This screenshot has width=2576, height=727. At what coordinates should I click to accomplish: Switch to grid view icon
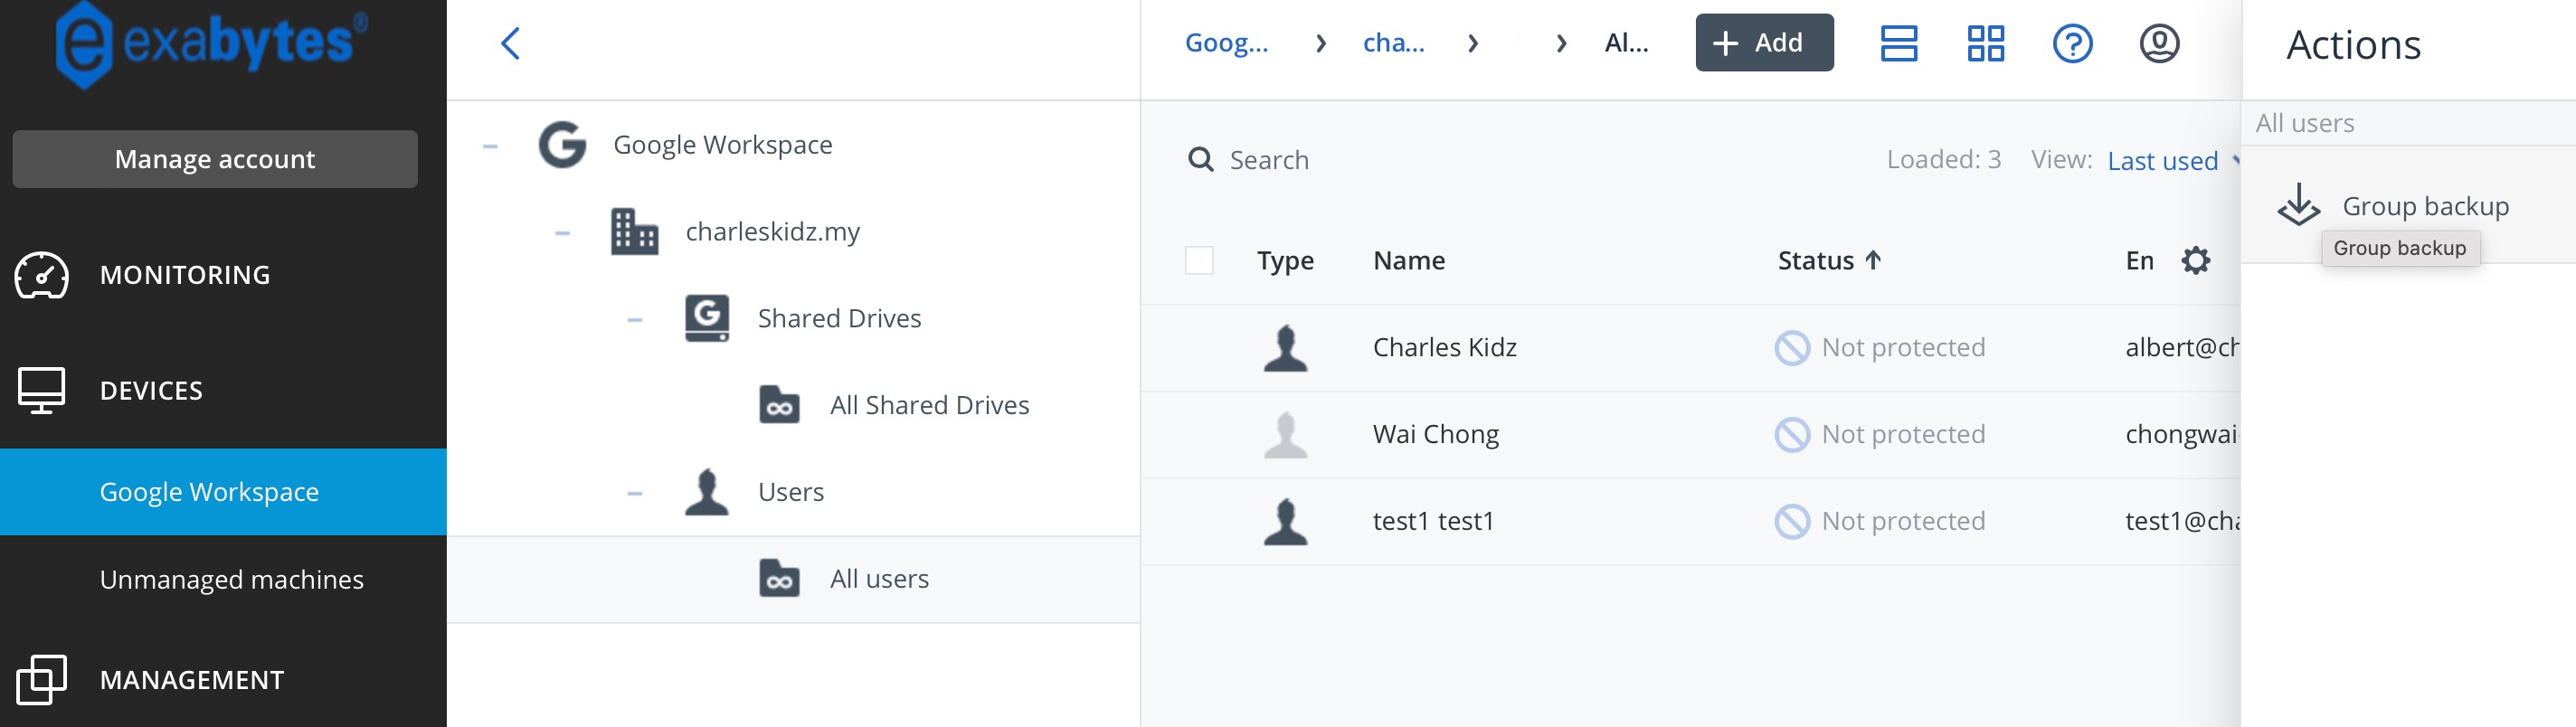click(1985, 43)
